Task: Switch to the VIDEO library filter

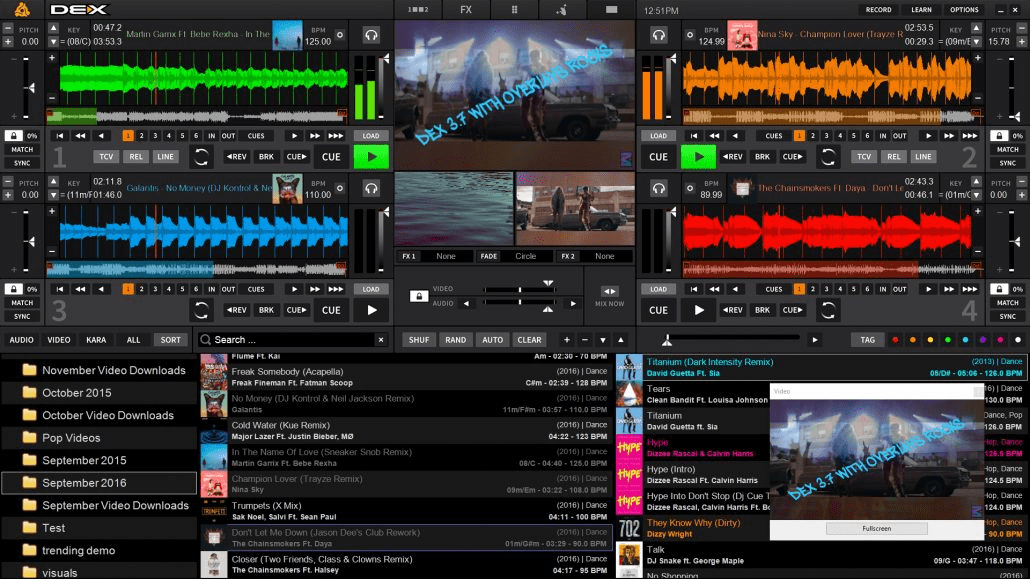Action: [x=58, y=340]
